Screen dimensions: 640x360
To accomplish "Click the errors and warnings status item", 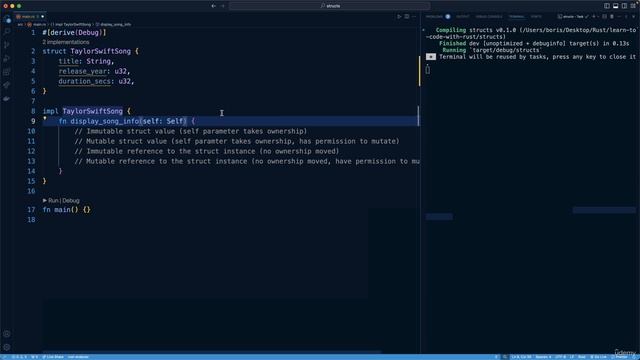I will click(x=19, y=357).
